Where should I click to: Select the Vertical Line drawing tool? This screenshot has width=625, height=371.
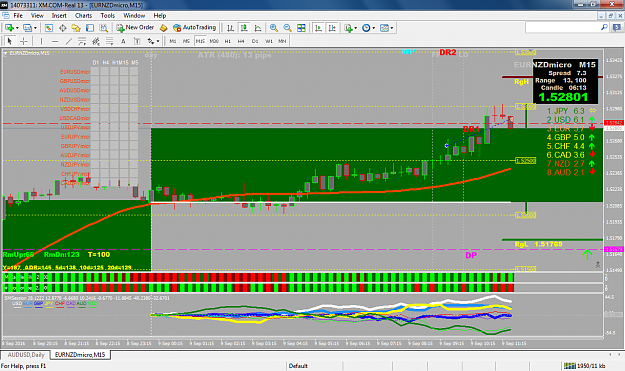[x=41, y=41]
